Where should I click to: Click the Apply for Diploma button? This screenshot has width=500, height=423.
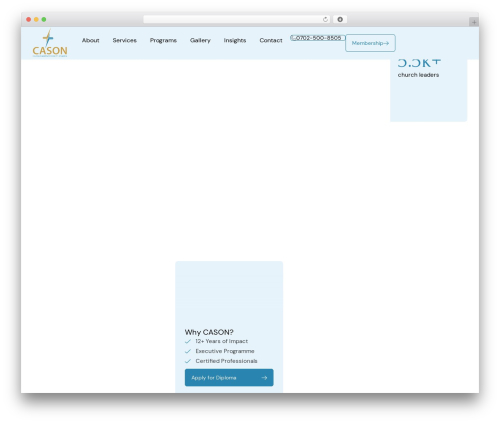coord(229,378)
